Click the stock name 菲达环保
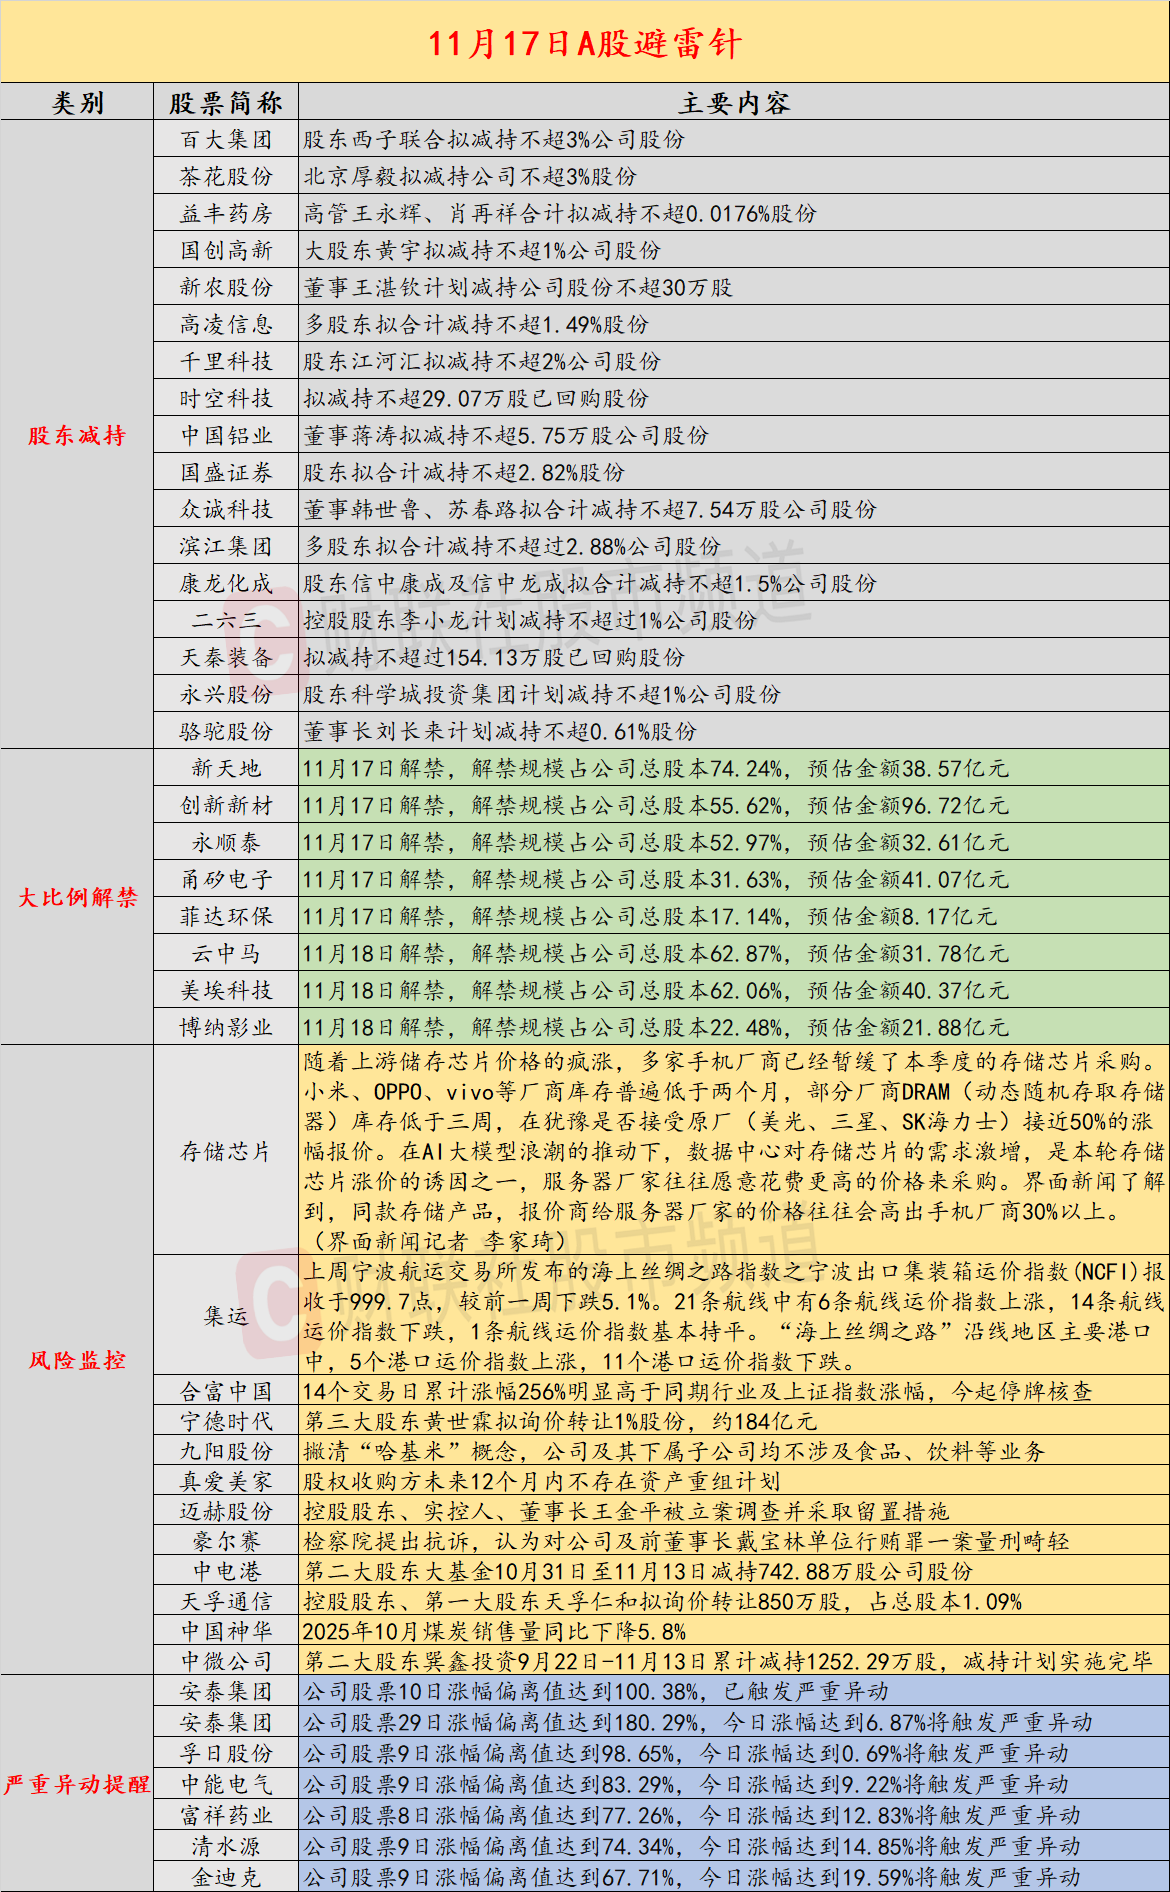This screenshot has width=1170, height=1892. [x=226, y=917]
